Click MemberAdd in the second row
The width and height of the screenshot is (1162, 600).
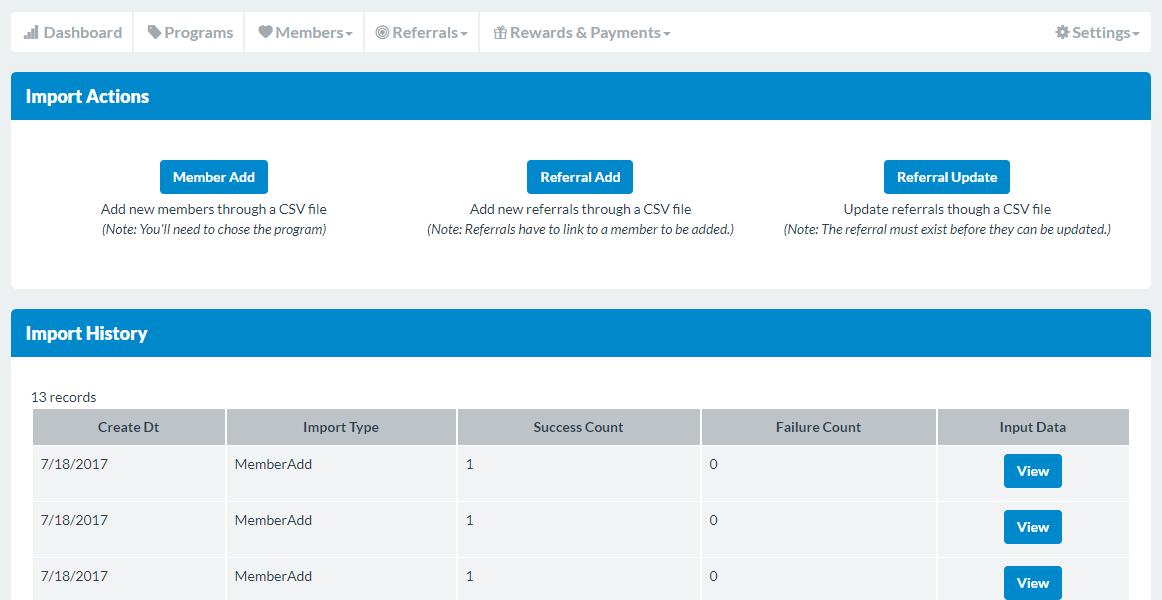tap(273, 520)
